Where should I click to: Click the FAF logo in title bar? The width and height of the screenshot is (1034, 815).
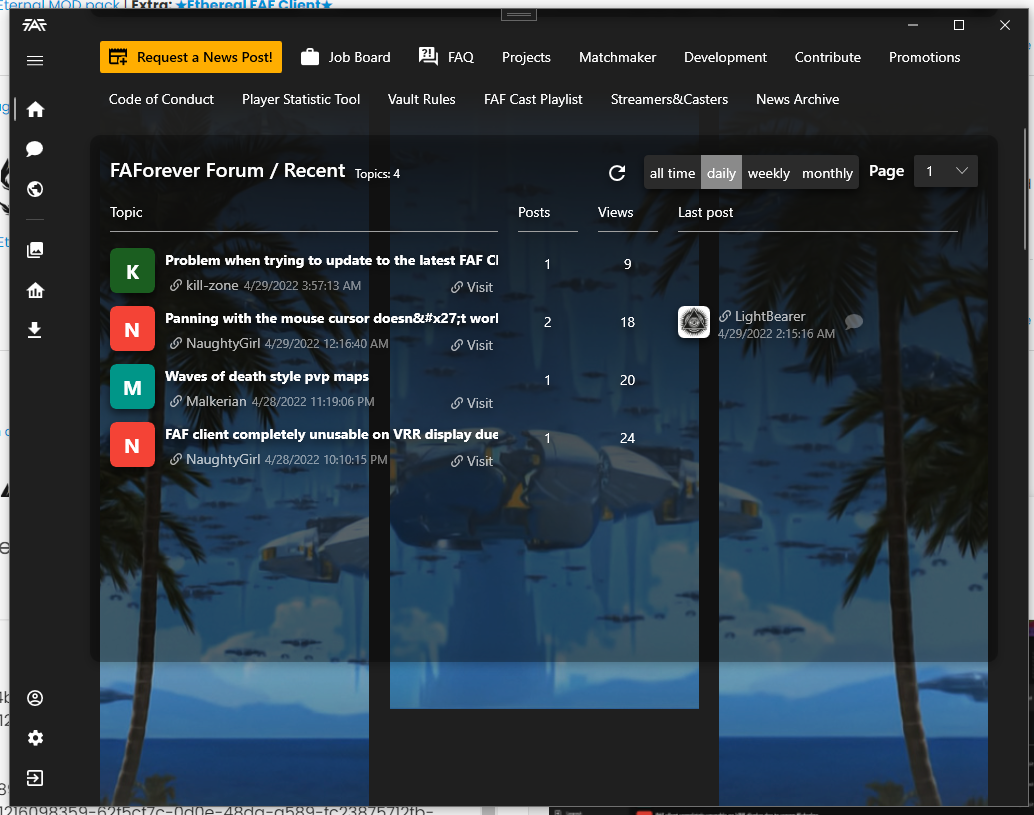35,25
